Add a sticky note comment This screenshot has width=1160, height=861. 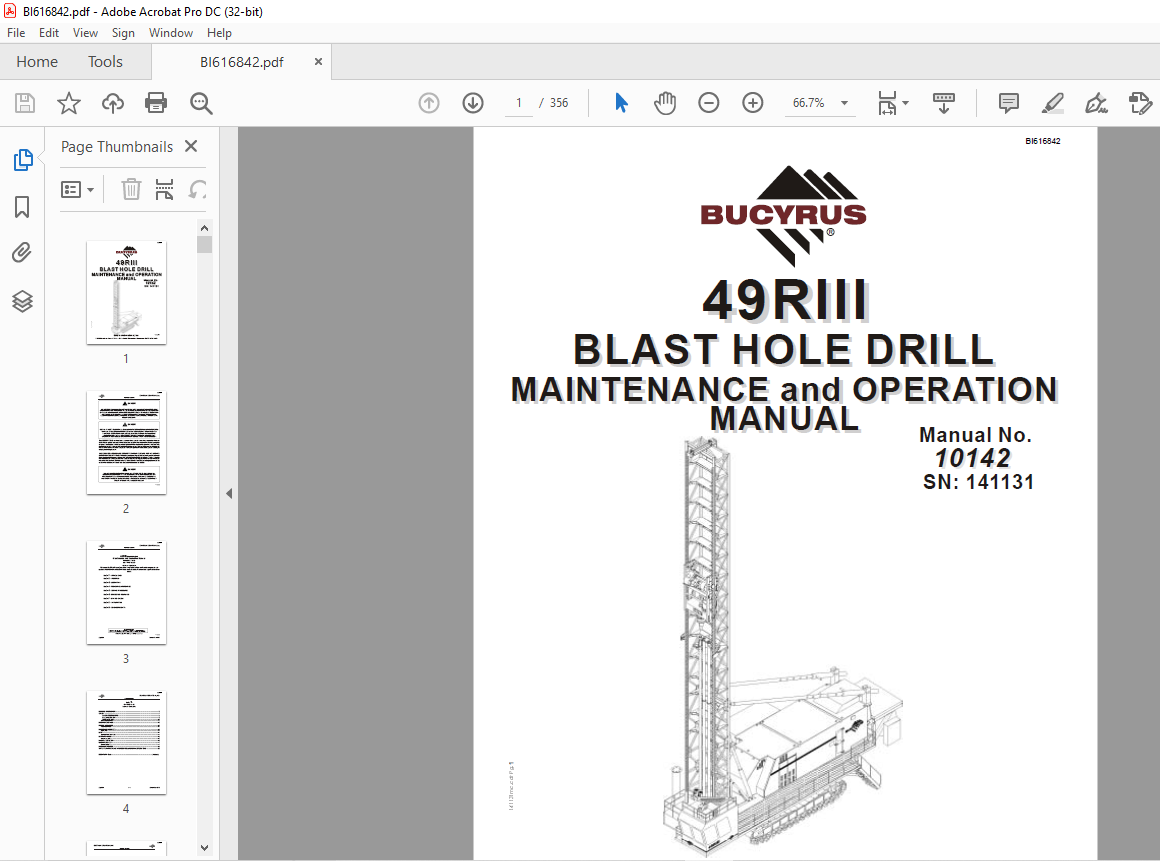1008,103
